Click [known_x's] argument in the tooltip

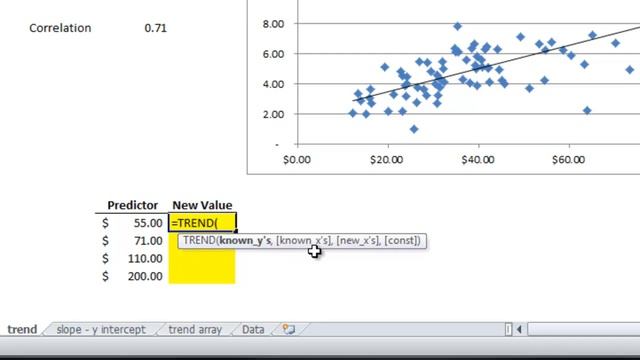(x=304, y=240)
